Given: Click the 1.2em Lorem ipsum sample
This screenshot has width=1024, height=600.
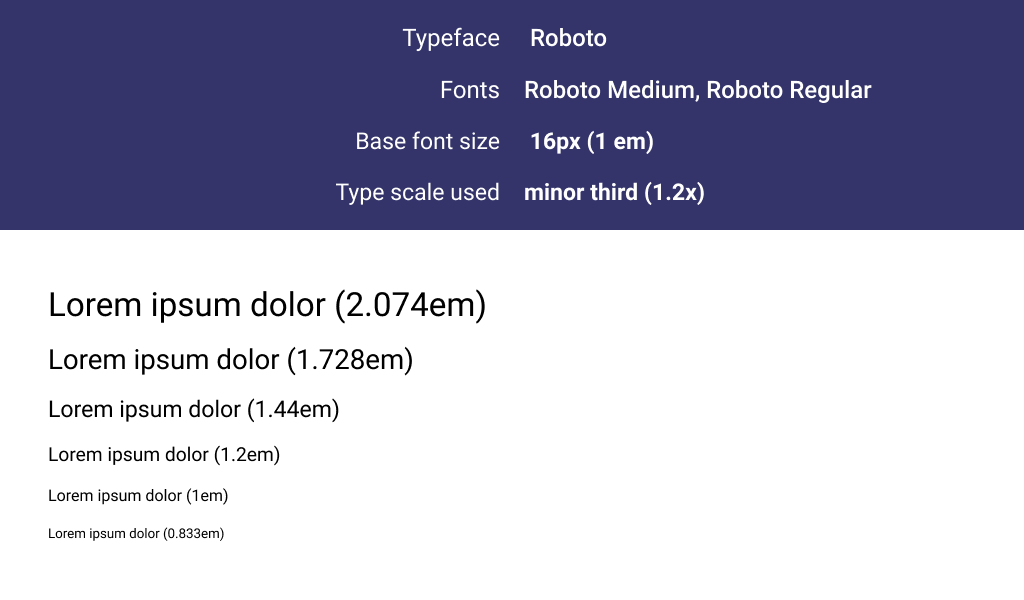Looking at the screenshot, I should pos(164,454).
